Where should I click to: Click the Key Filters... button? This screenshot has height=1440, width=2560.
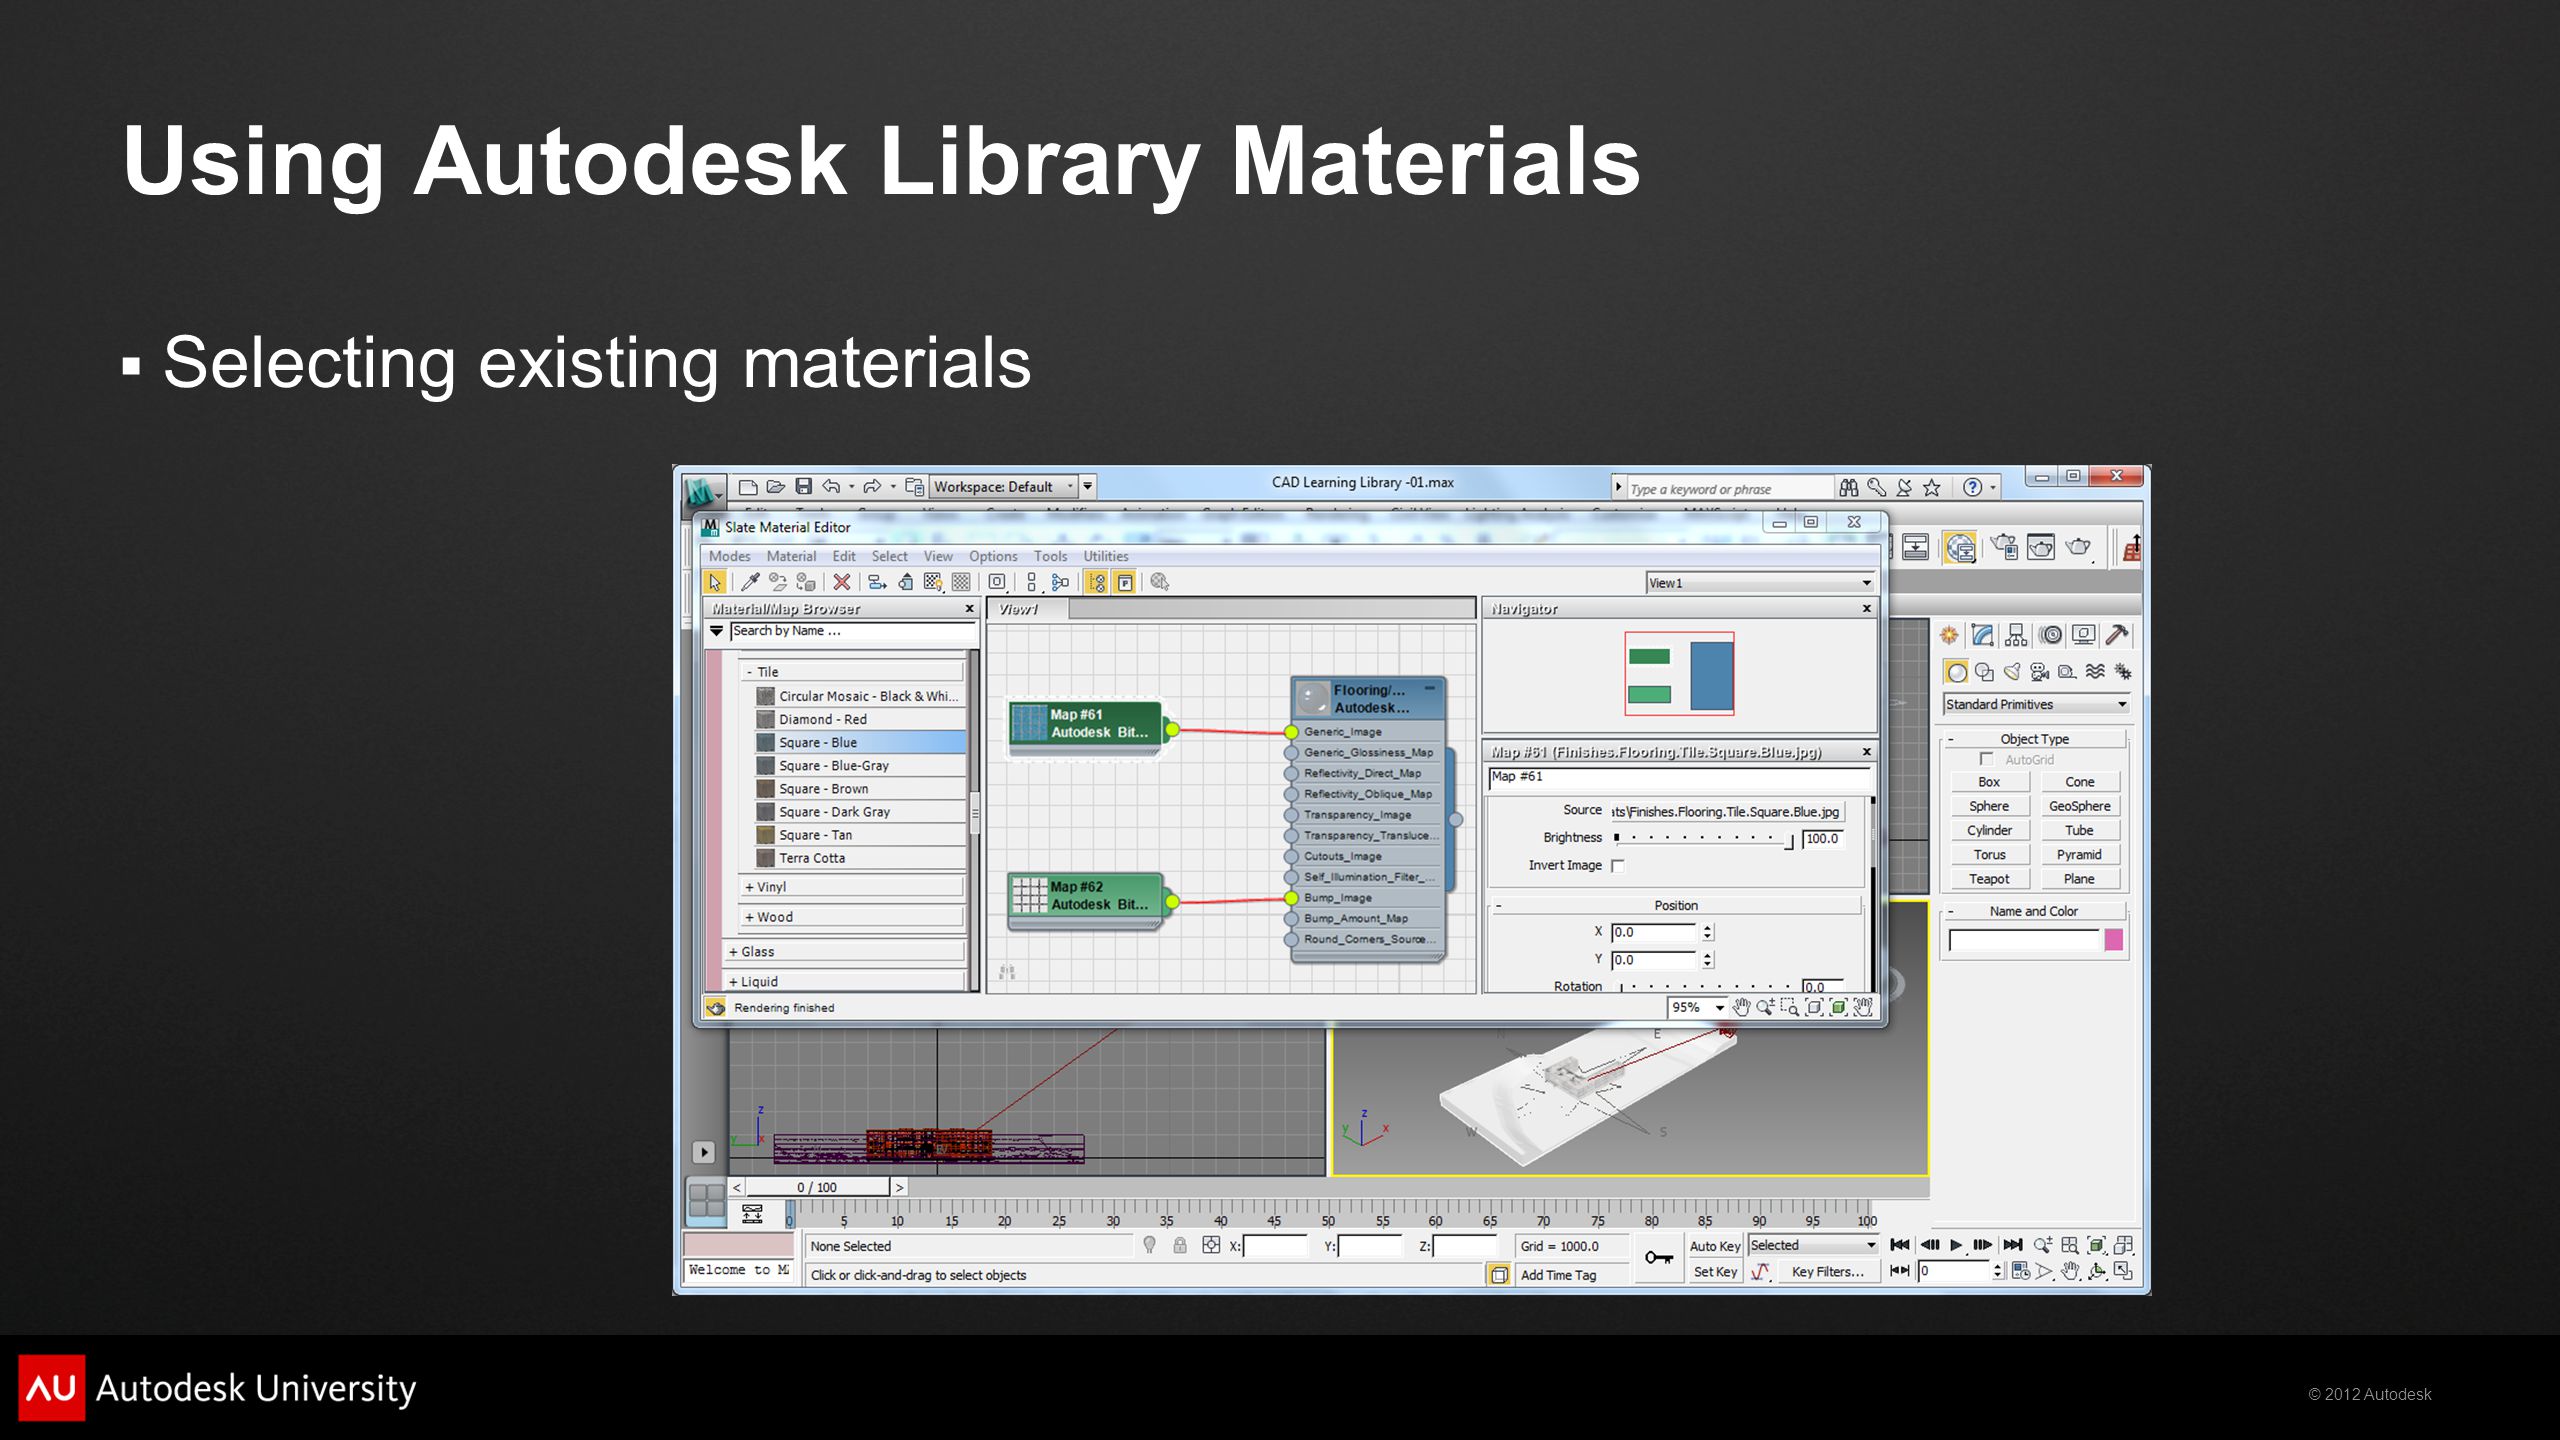click(1828, 1272)
